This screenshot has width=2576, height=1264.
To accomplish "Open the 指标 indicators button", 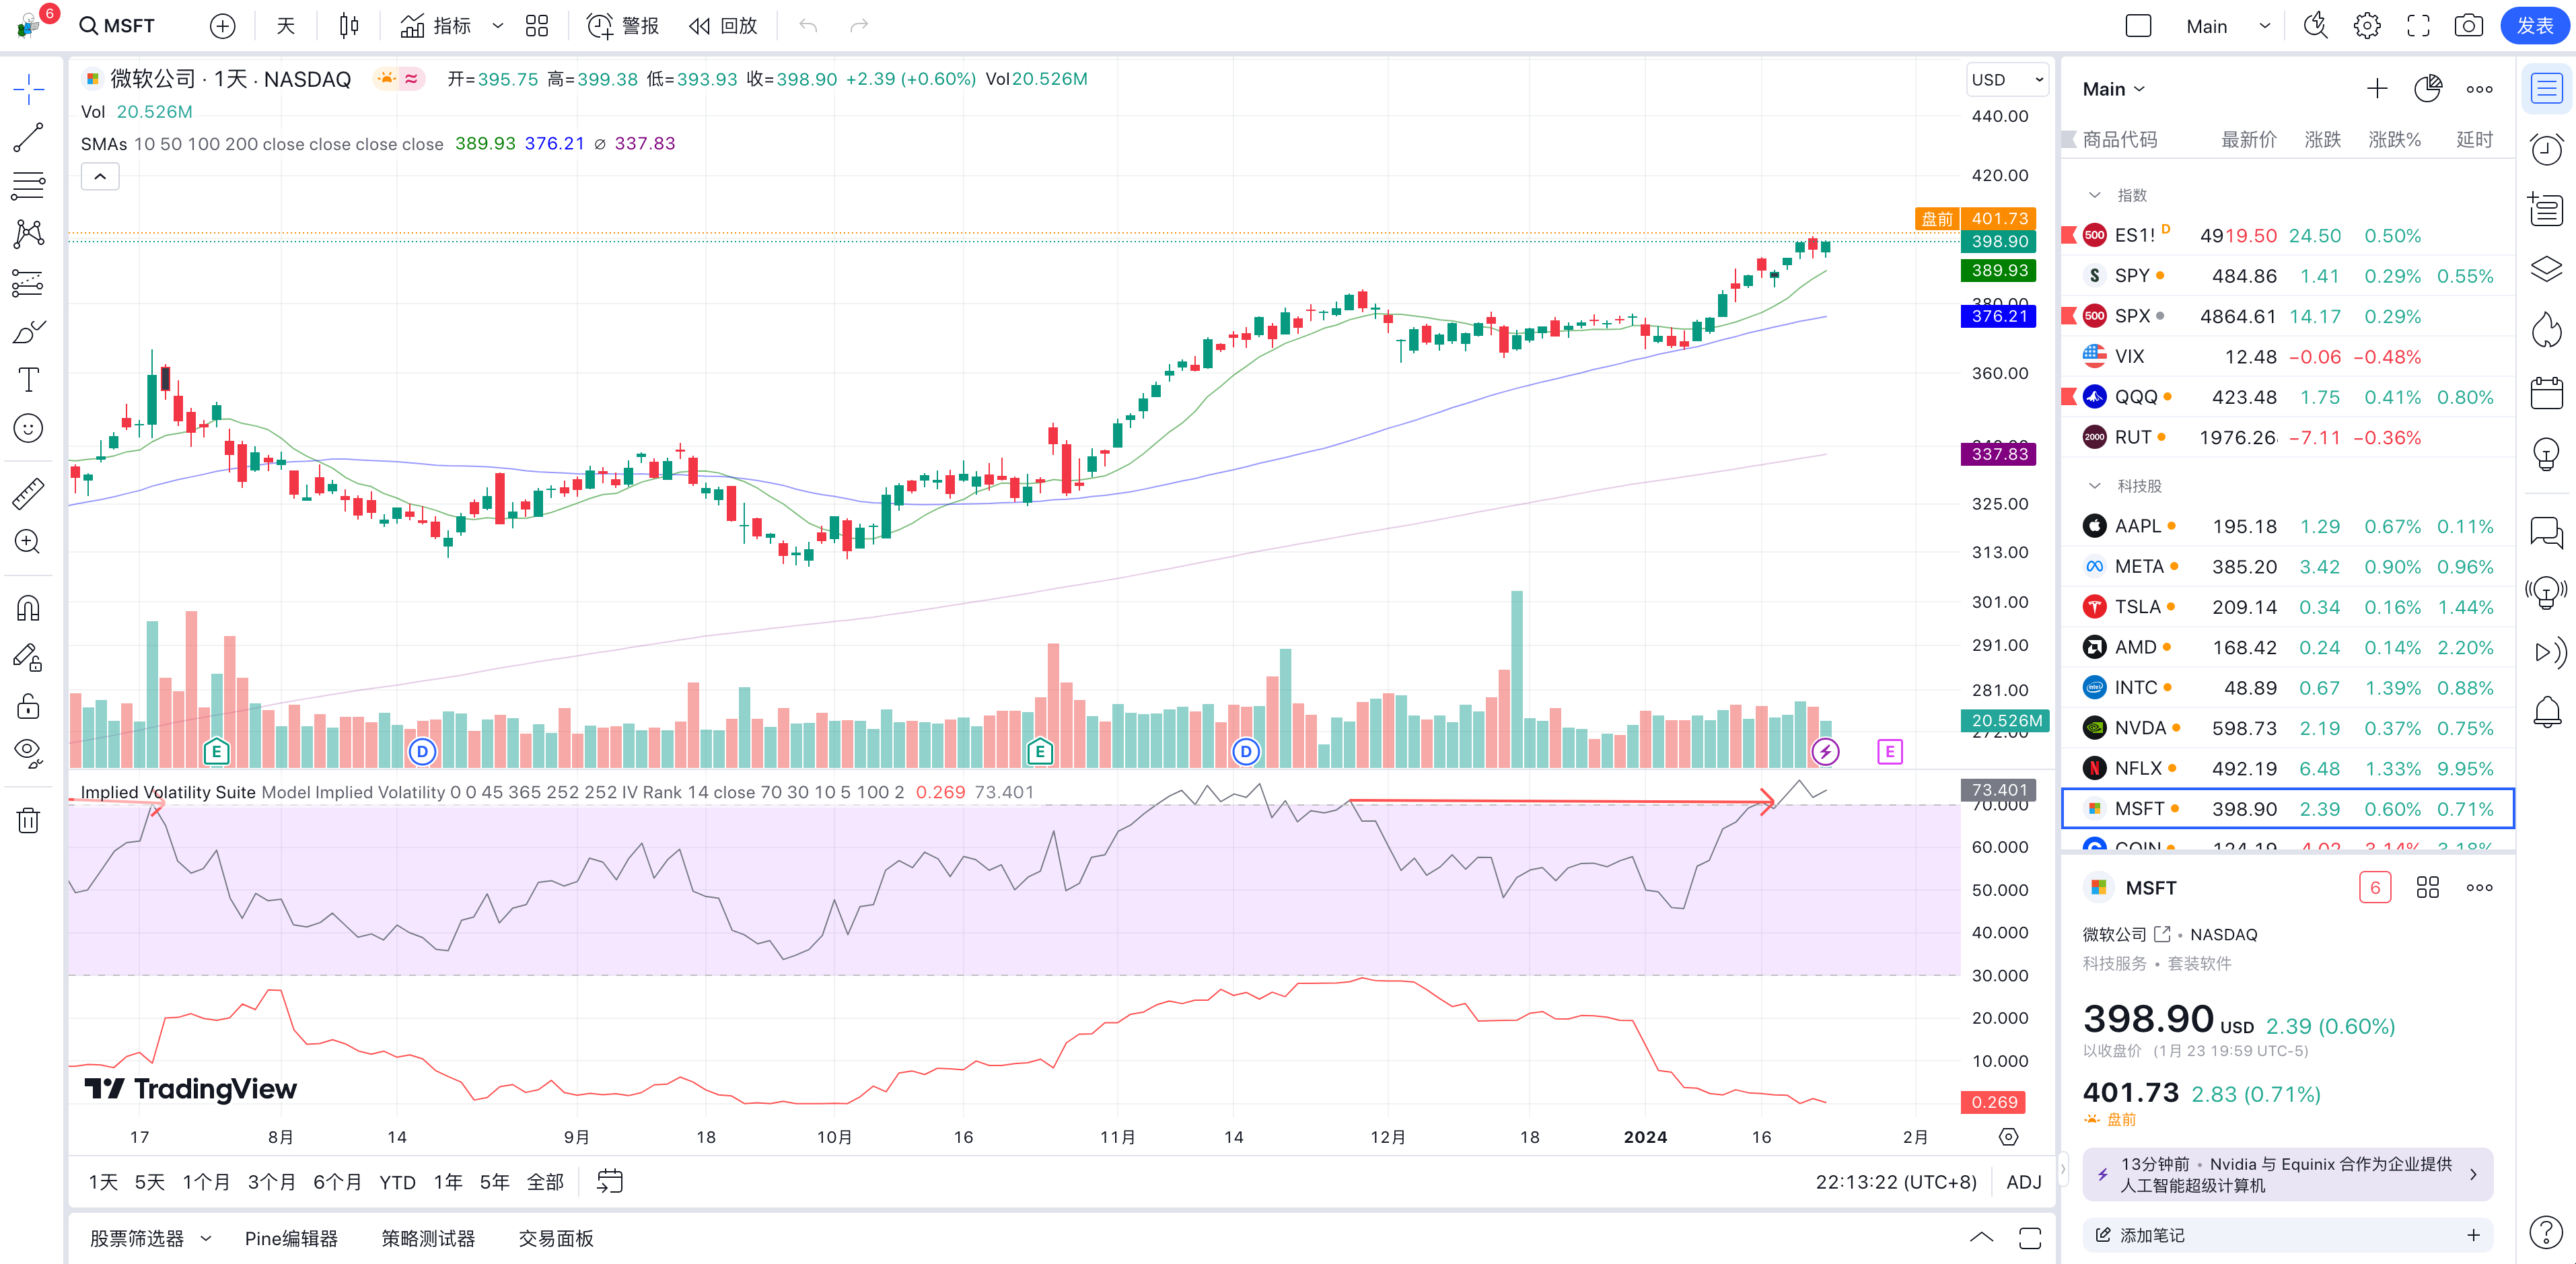I will [436, 26].
